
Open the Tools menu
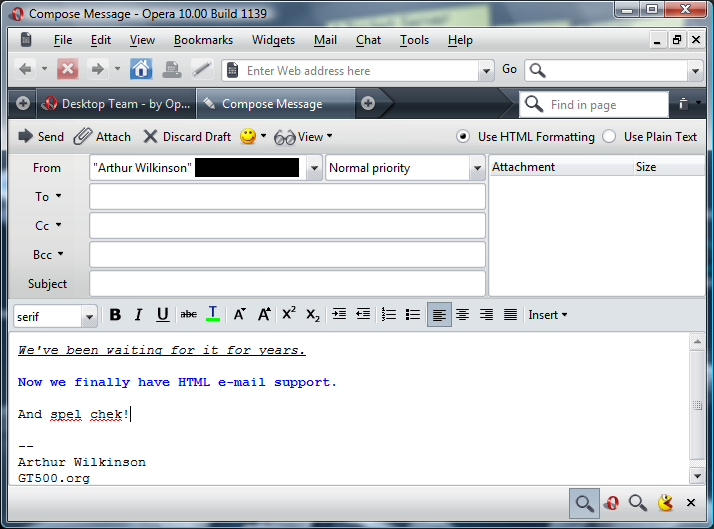point(414,40)
